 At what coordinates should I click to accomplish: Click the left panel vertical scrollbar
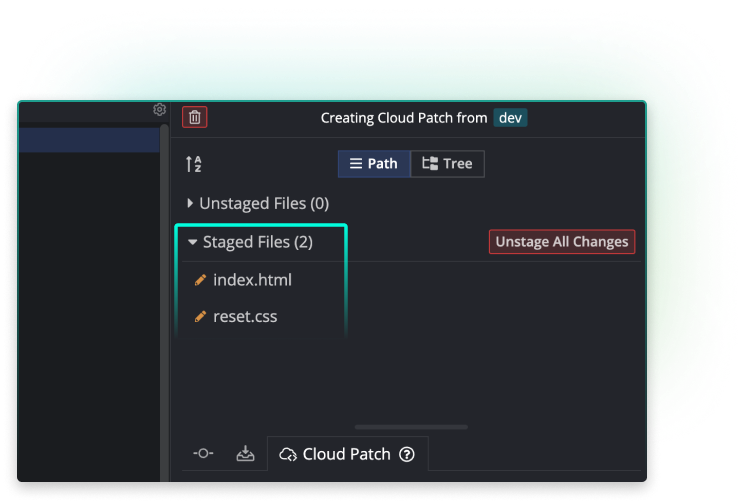(165, 300)
